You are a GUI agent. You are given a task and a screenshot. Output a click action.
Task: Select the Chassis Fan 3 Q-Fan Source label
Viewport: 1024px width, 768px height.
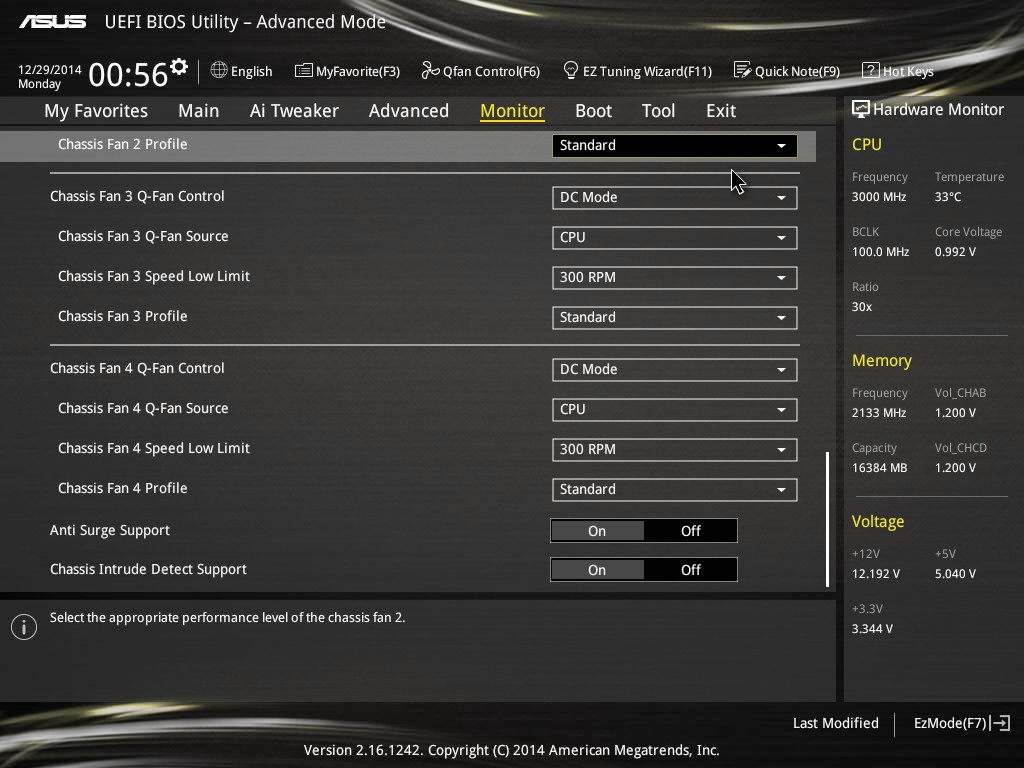pos(143,236)
